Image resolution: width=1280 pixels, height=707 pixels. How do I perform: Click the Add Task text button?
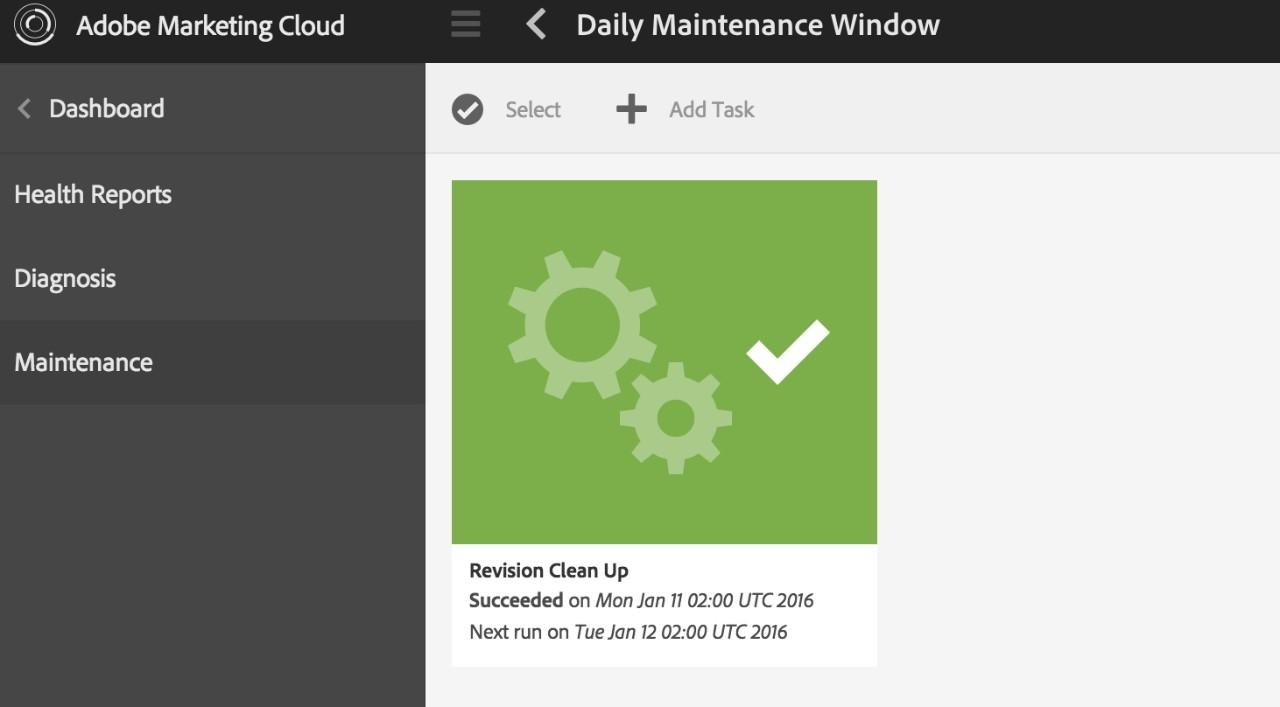click(712, 110)
